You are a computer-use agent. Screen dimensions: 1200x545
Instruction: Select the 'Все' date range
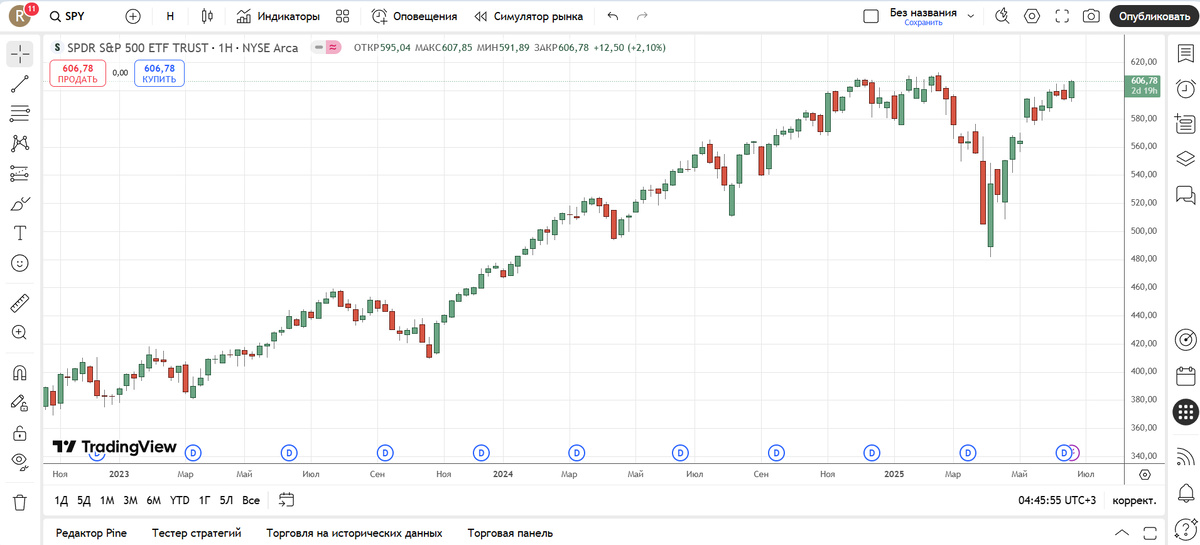(251, 500)
